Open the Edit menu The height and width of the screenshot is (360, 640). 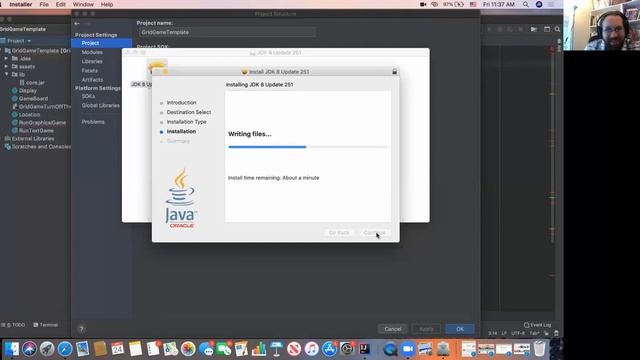coord(60,4)
